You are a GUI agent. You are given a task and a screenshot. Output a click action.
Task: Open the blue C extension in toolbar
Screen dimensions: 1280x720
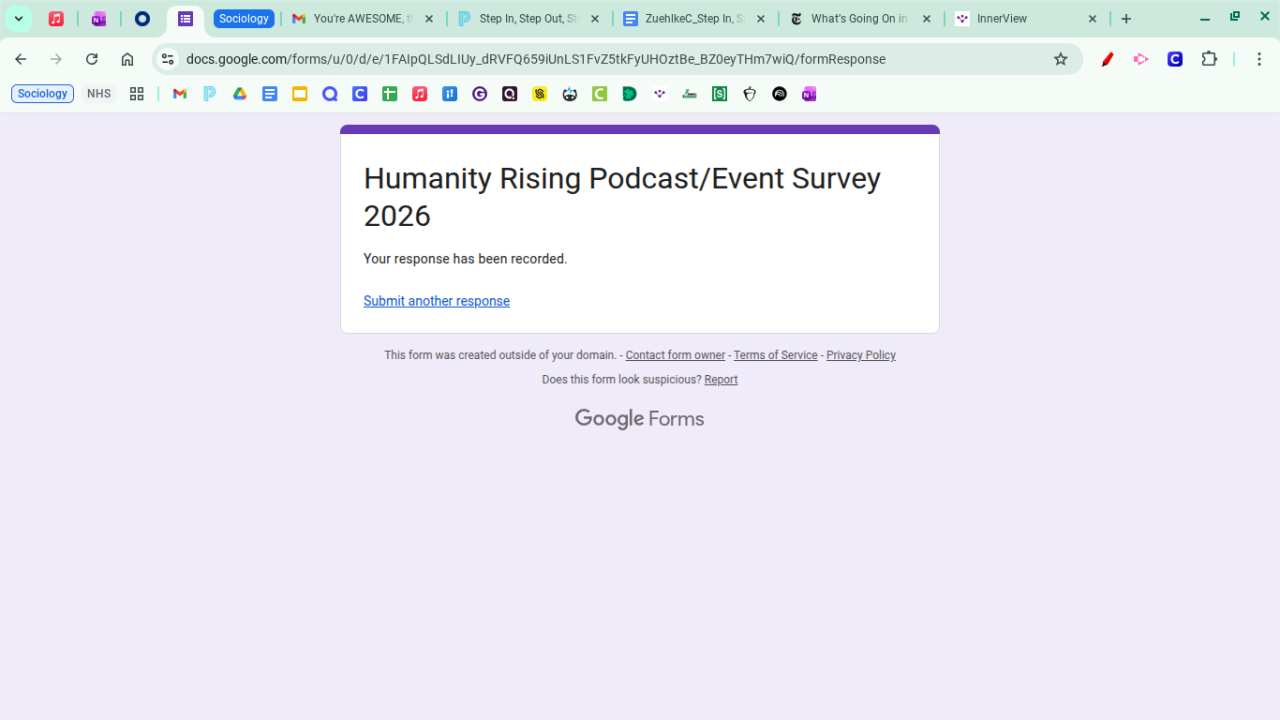tap(1175, 59)
